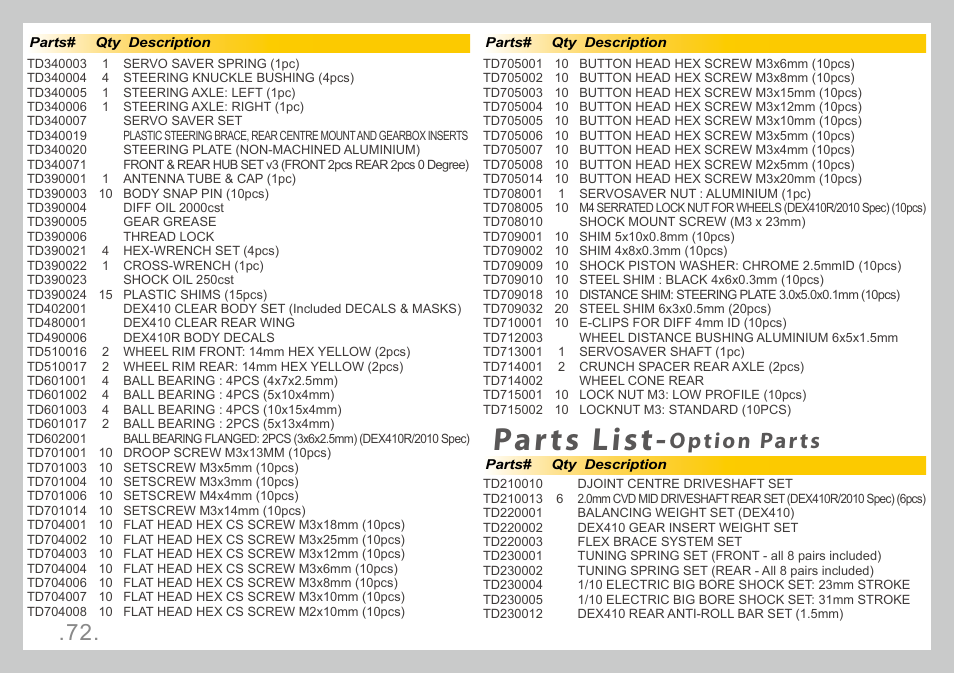954x673 pixels.
Task: Click 'STEEL SHIM 6x3x0.5mm (20pcs)' text
Action: point(675,309)
